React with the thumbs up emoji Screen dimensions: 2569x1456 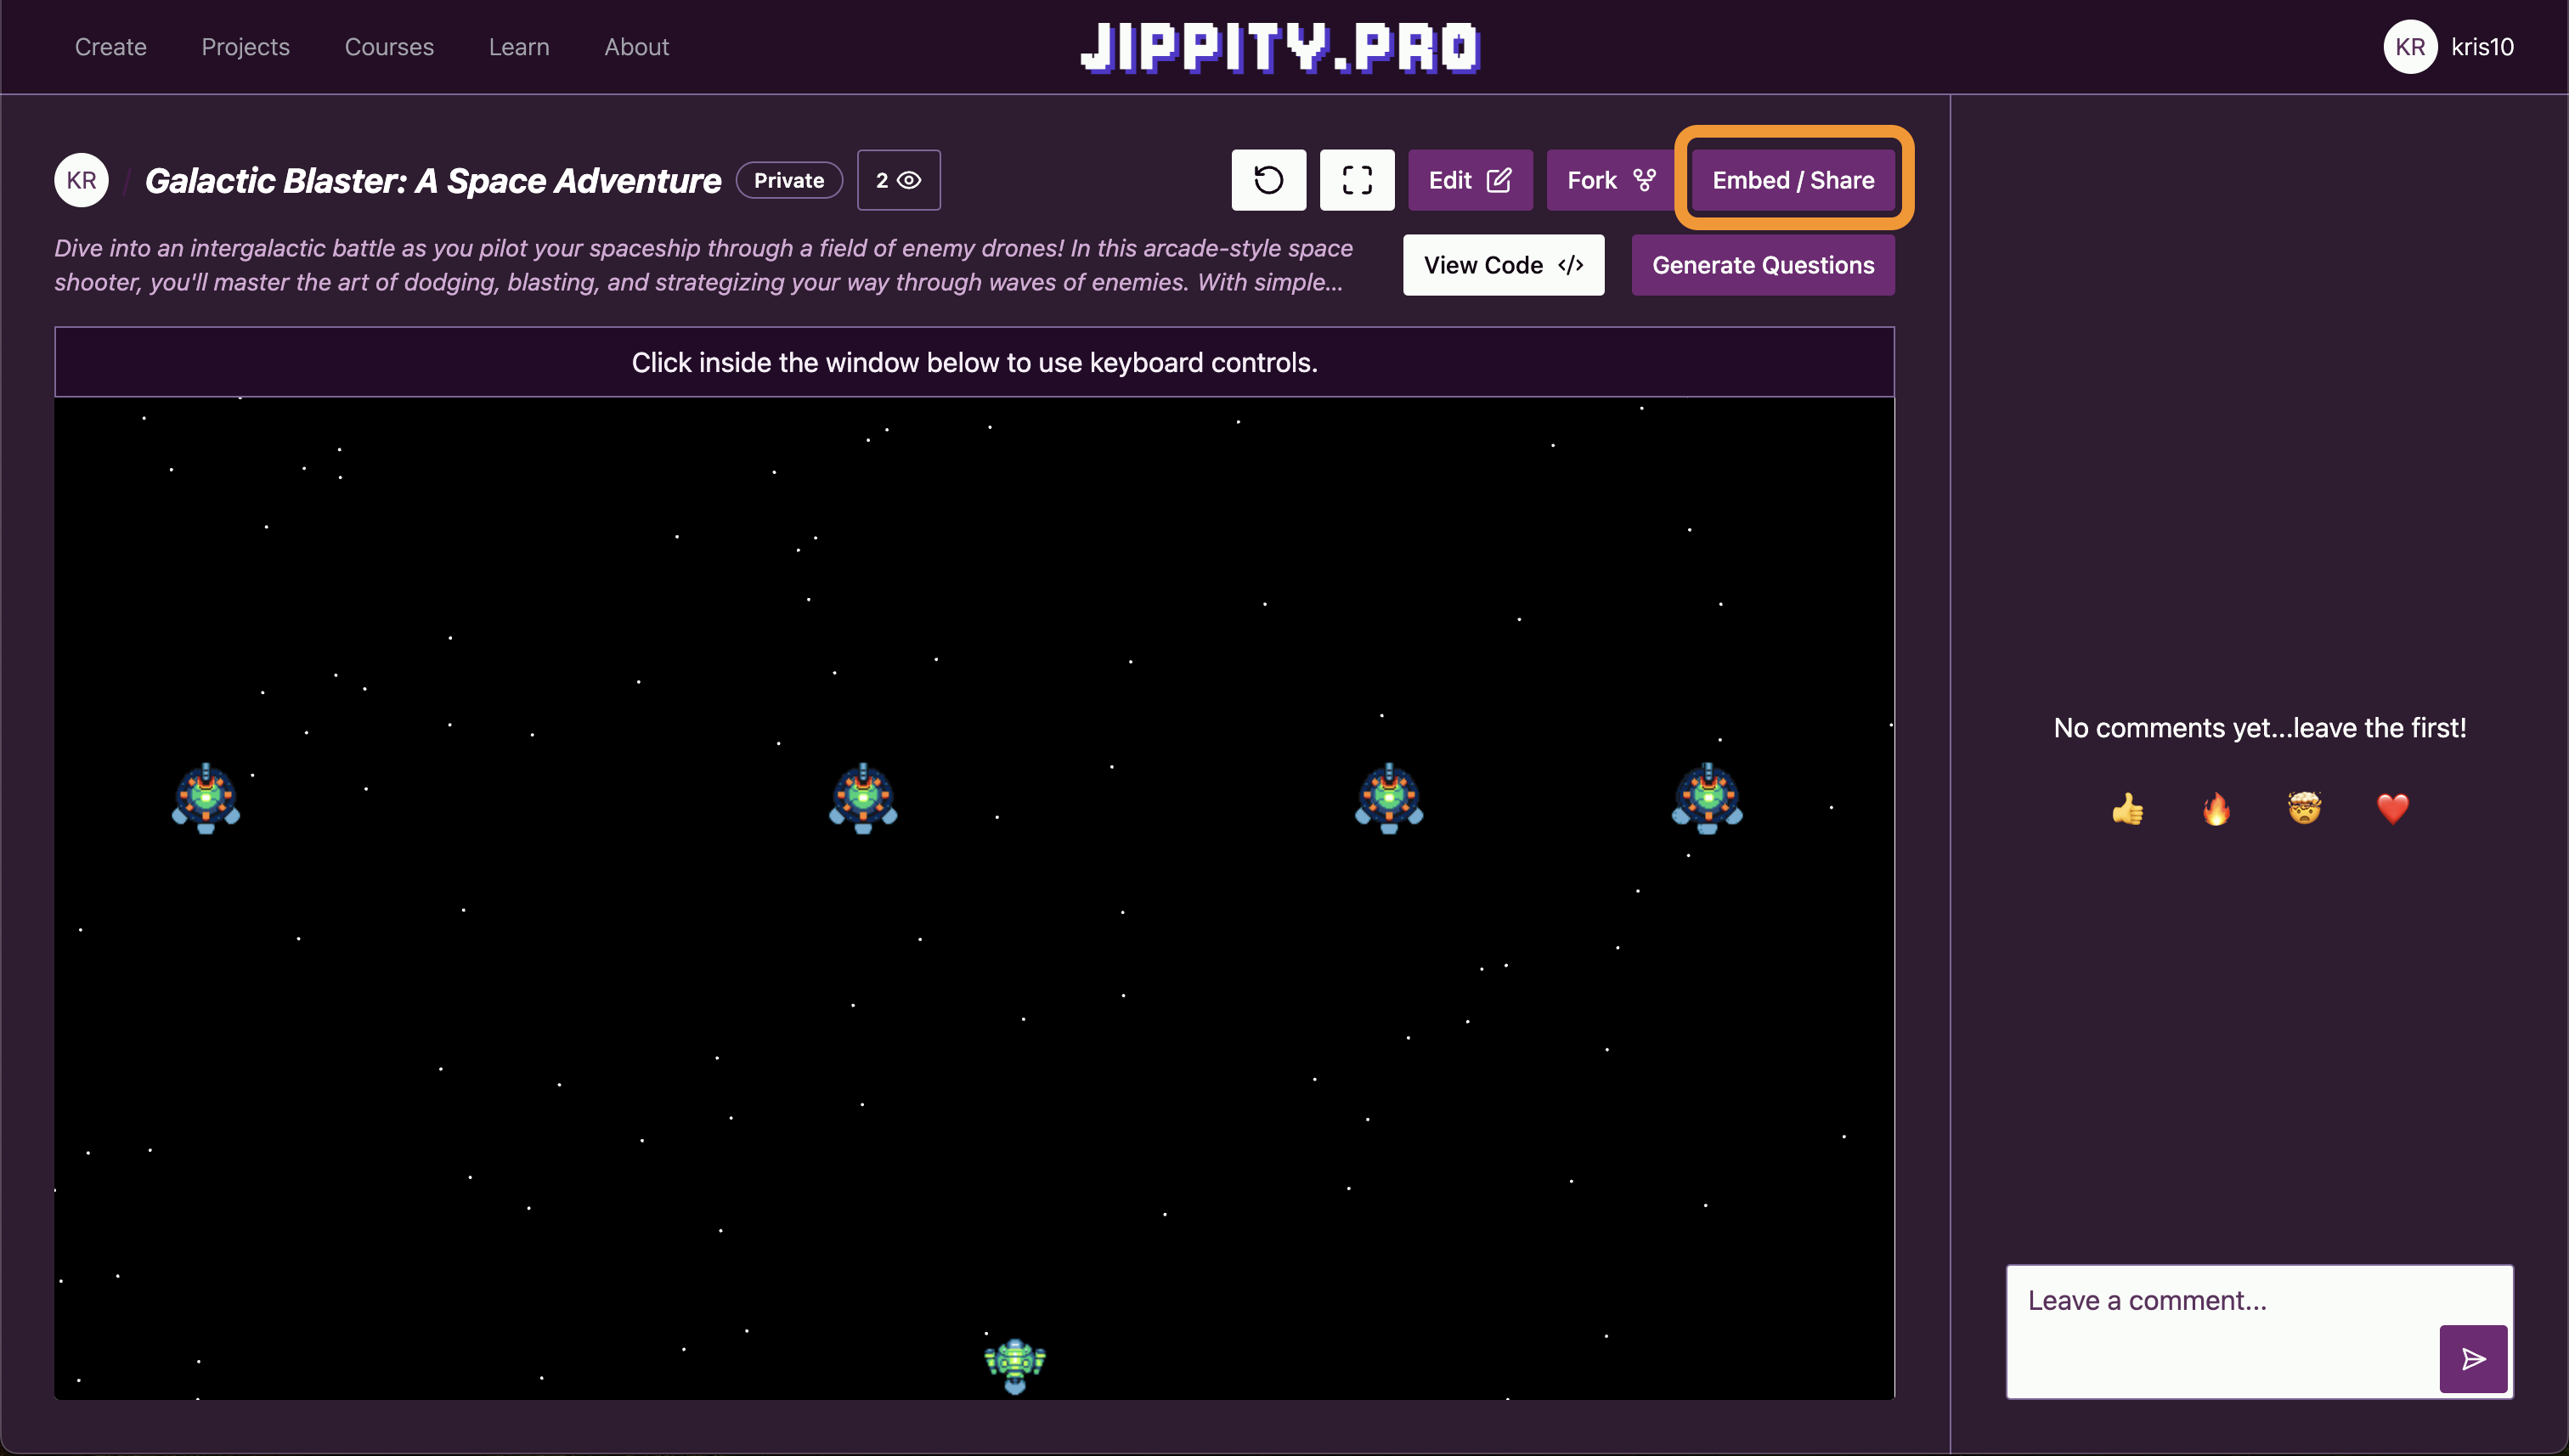pos(2127,808)
